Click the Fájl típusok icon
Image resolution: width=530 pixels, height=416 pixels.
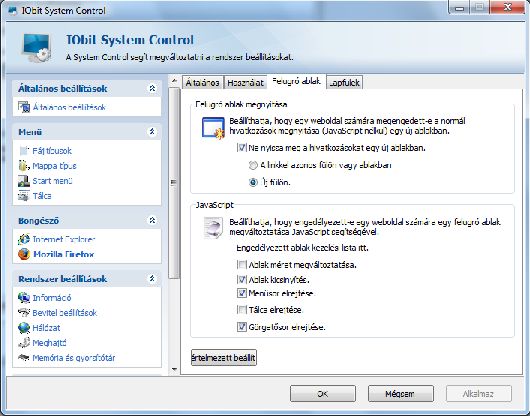pos(24,151)
